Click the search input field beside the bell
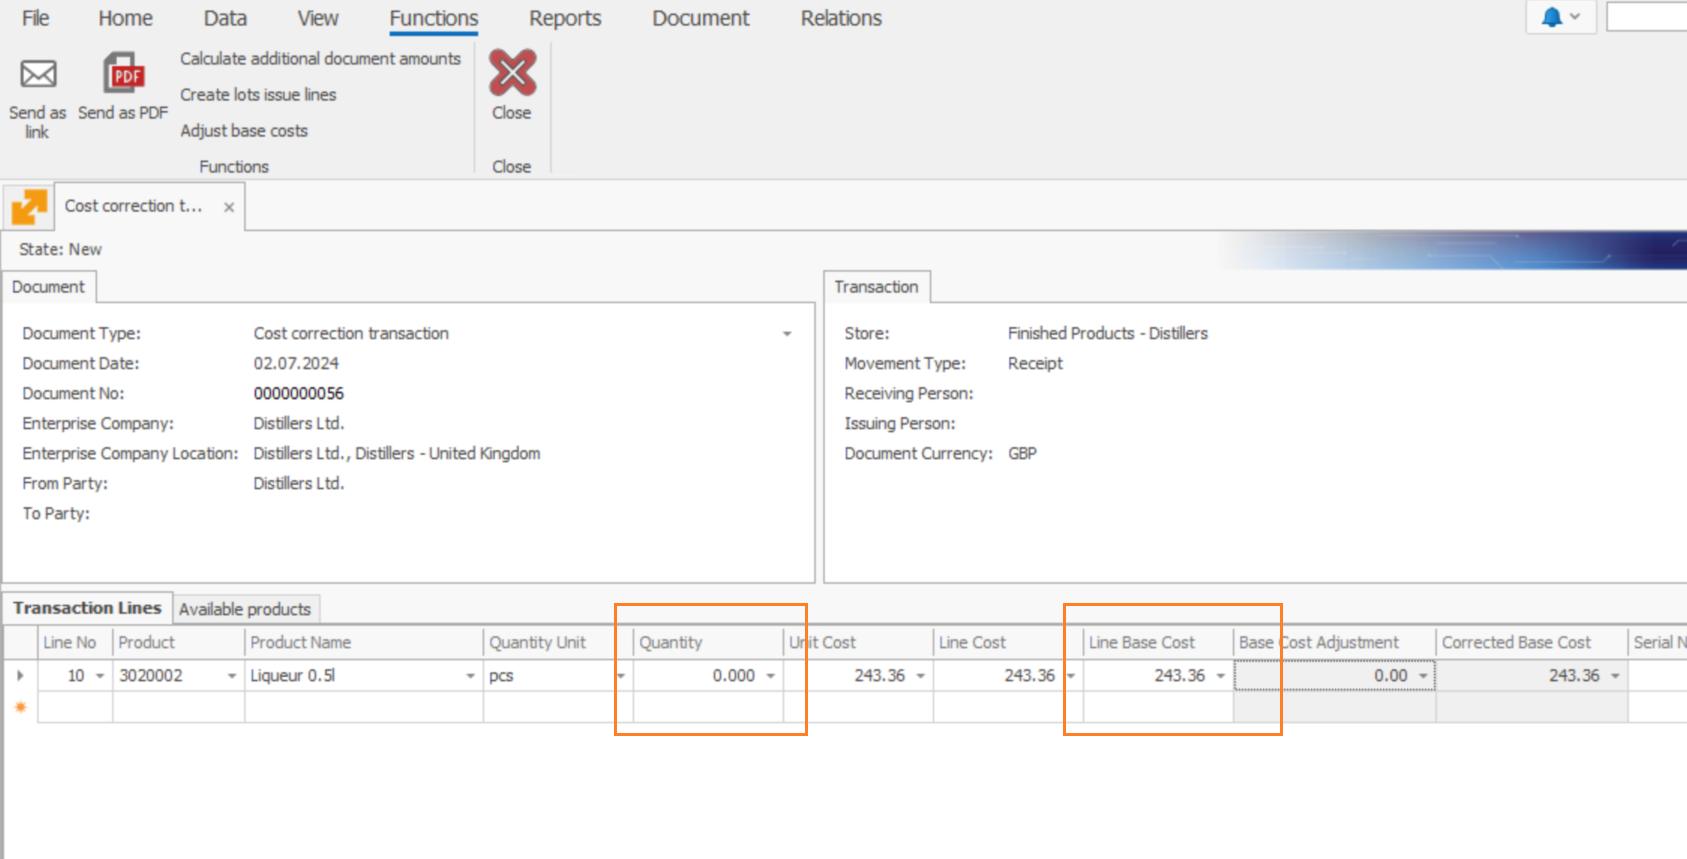The width and height of the screenshot is (1687, 859). pos(1646,17)
